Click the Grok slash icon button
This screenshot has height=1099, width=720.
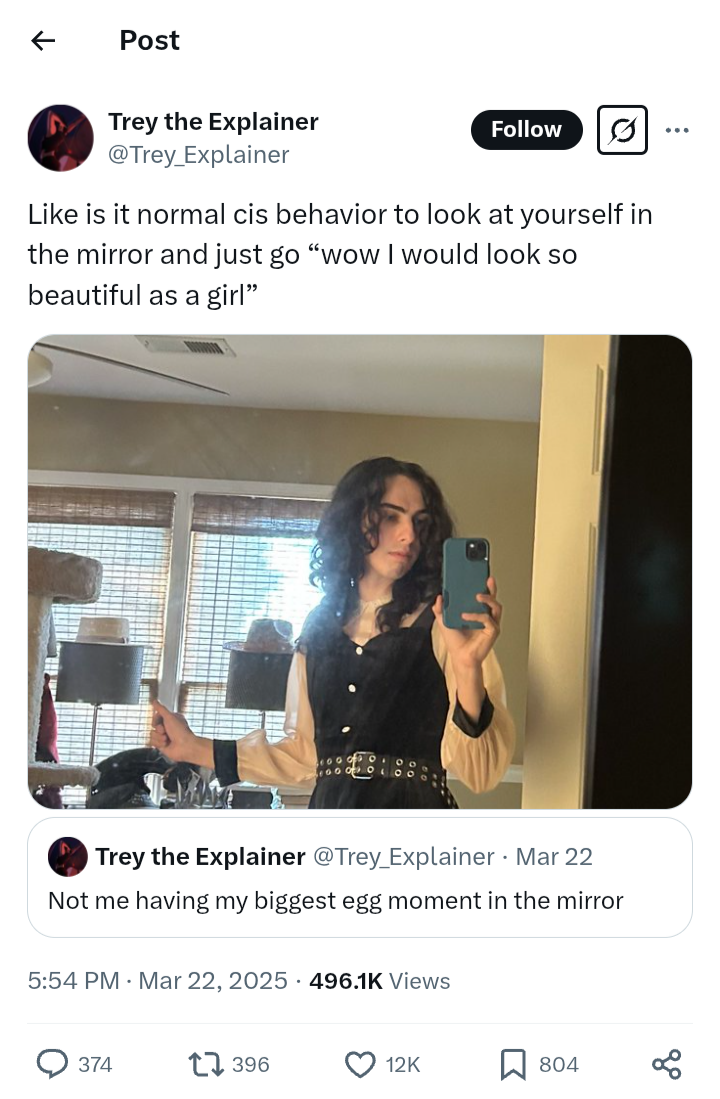(622, 130)
